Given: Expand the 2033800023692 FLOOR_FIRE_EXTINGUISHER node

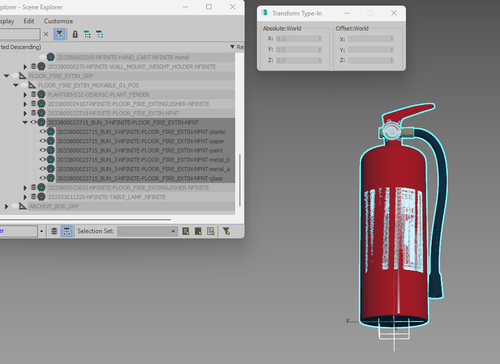Looking at the screenshot, I should tap(25, 188).
